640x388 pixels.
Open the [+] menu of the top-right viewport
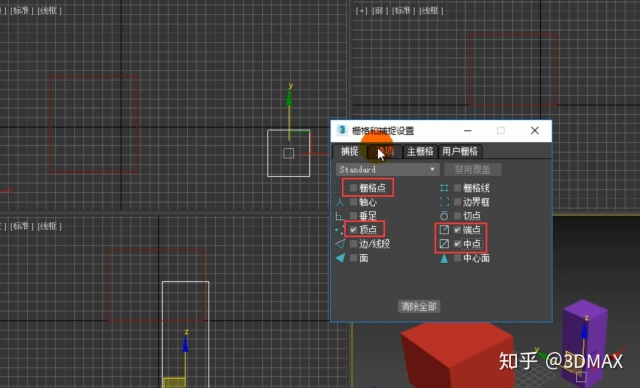(x=362, y=11)
